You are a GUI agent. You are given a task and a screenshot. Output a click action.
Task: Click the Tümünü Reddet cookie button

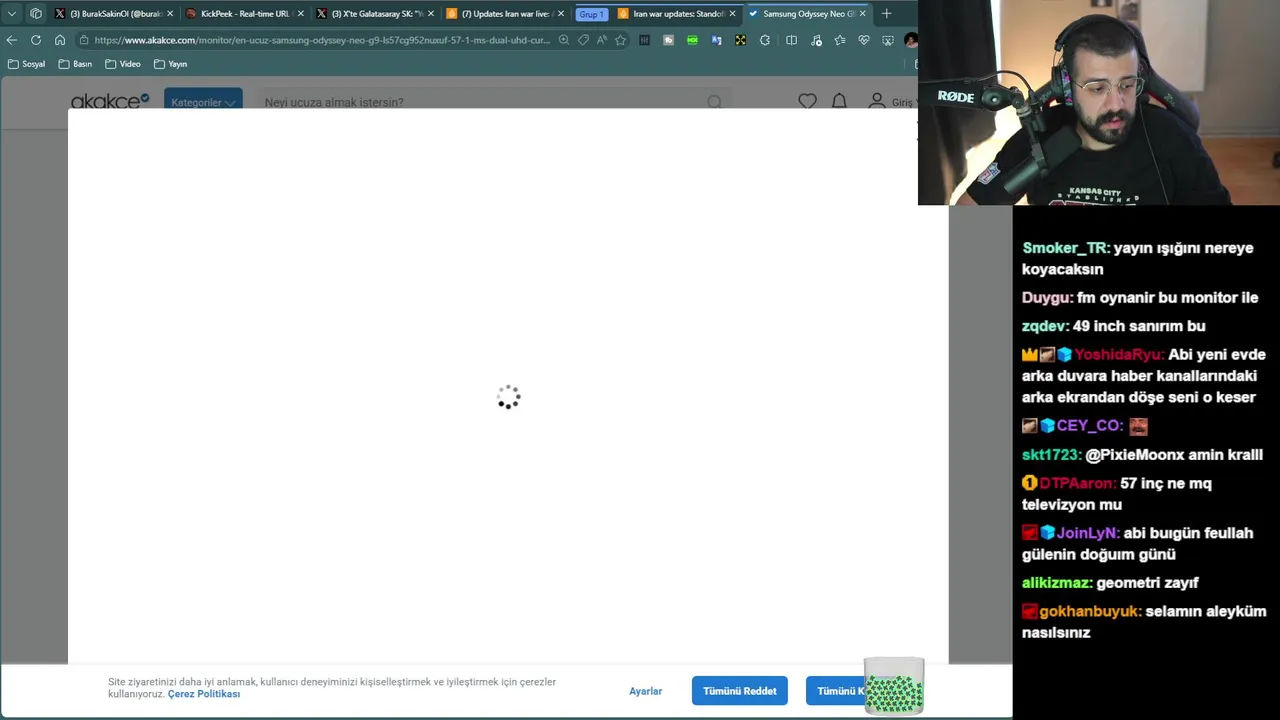740,691
